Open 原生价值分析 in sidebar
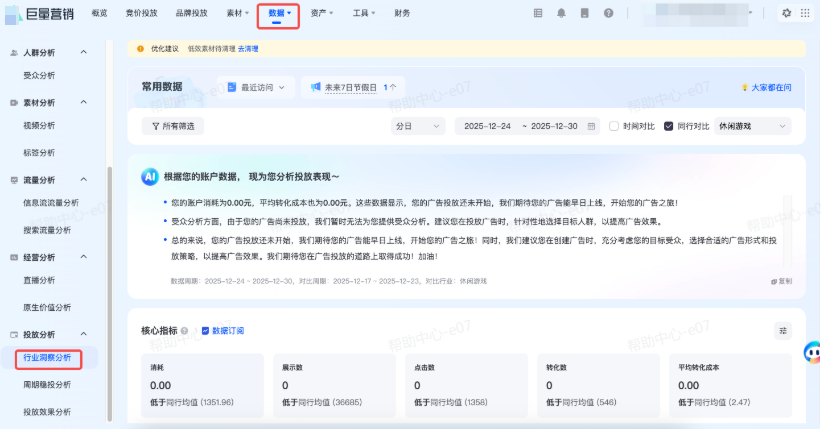 (x=47, y=307)
